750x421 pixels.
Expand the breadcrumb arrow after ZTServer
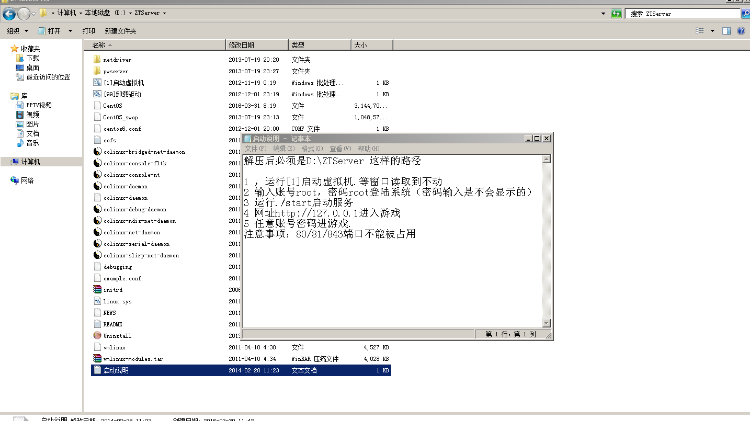(164, 13)
